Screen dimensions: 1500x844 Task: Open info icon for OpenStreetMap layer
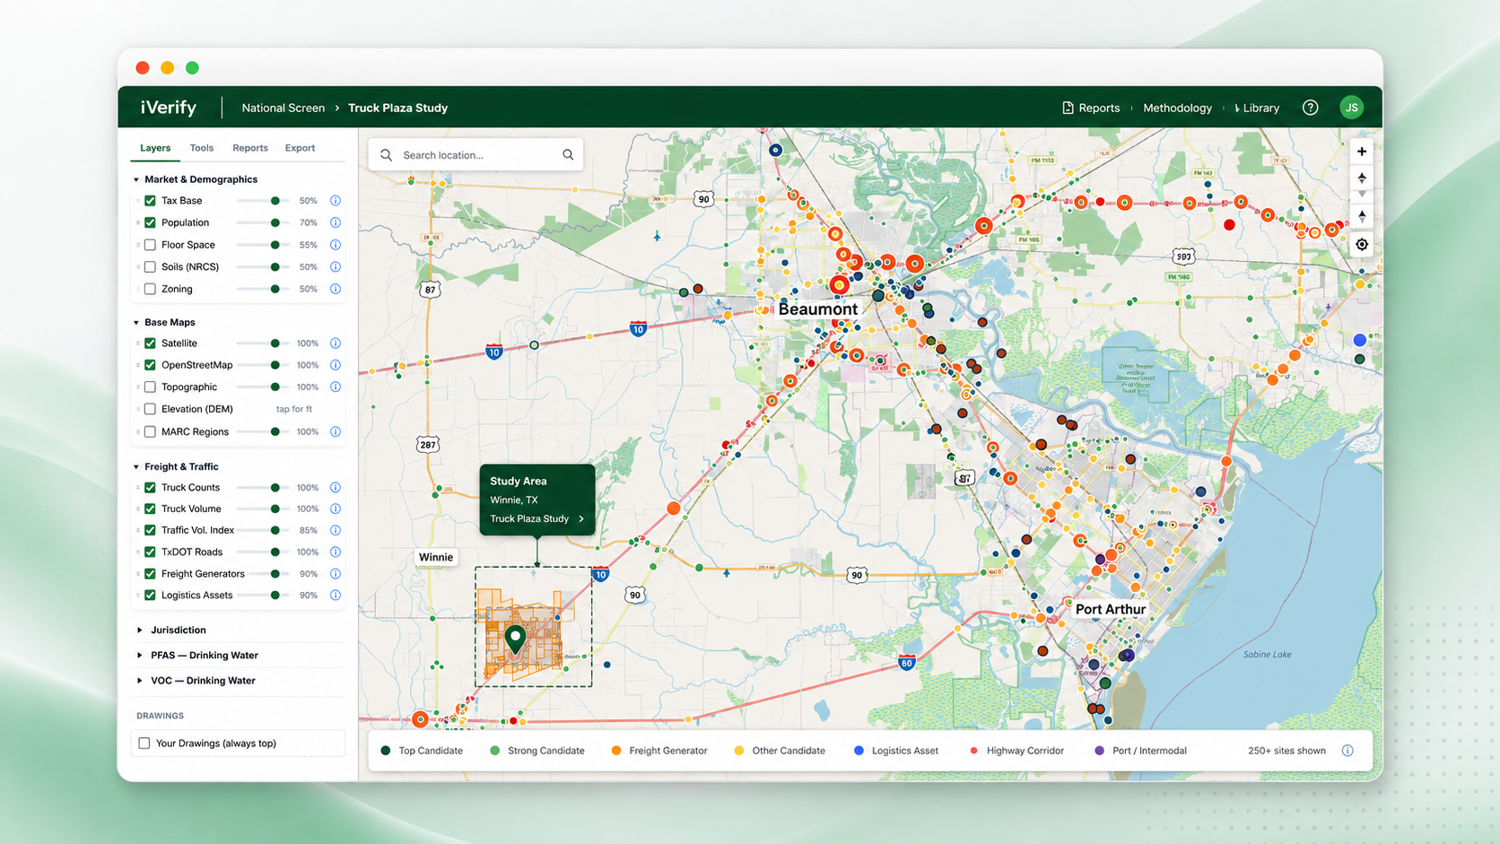click(x=335, y=365)
